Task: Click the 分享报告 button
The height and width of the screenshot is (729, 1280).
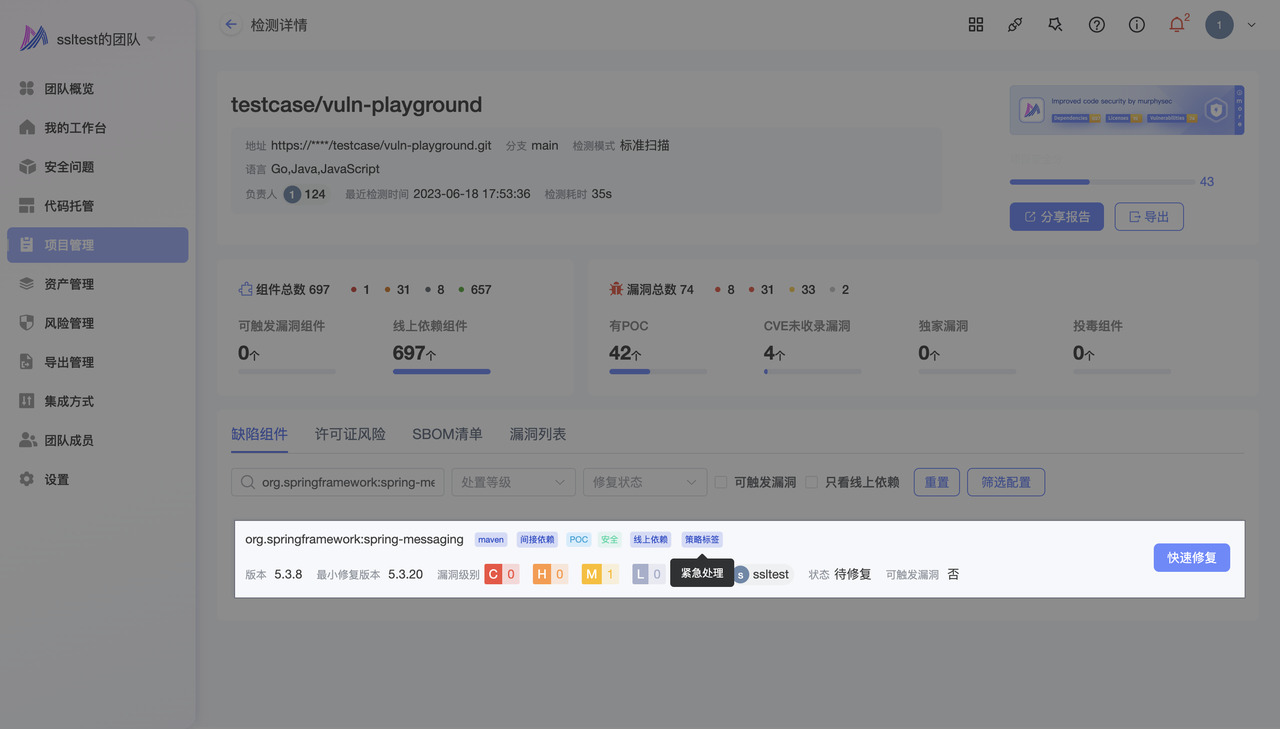Action: [1056, 217]
